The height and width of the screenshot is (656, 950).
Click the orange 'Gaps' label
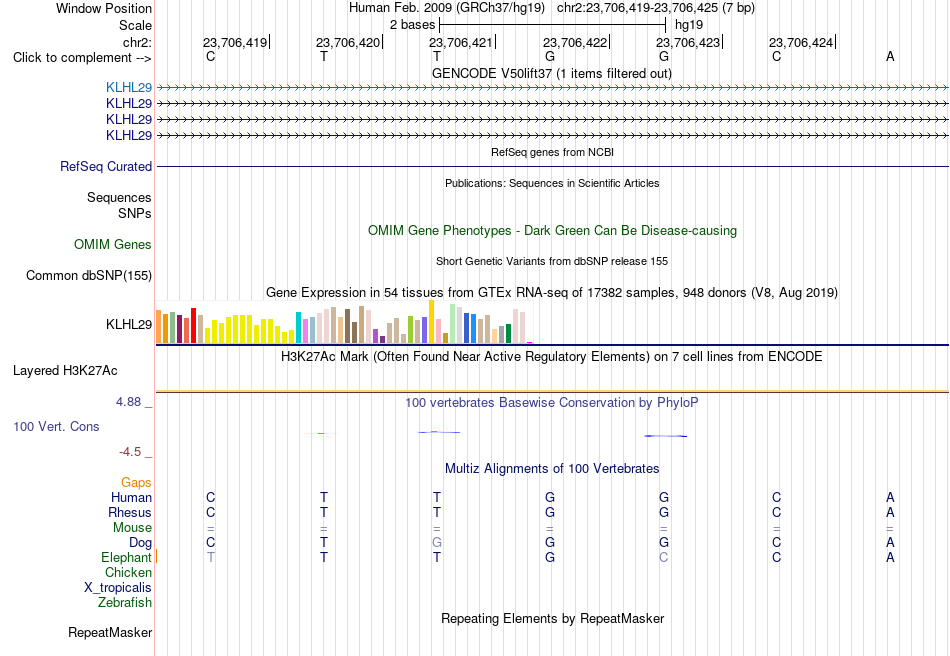pyautogui.click(x=136, y=483)
